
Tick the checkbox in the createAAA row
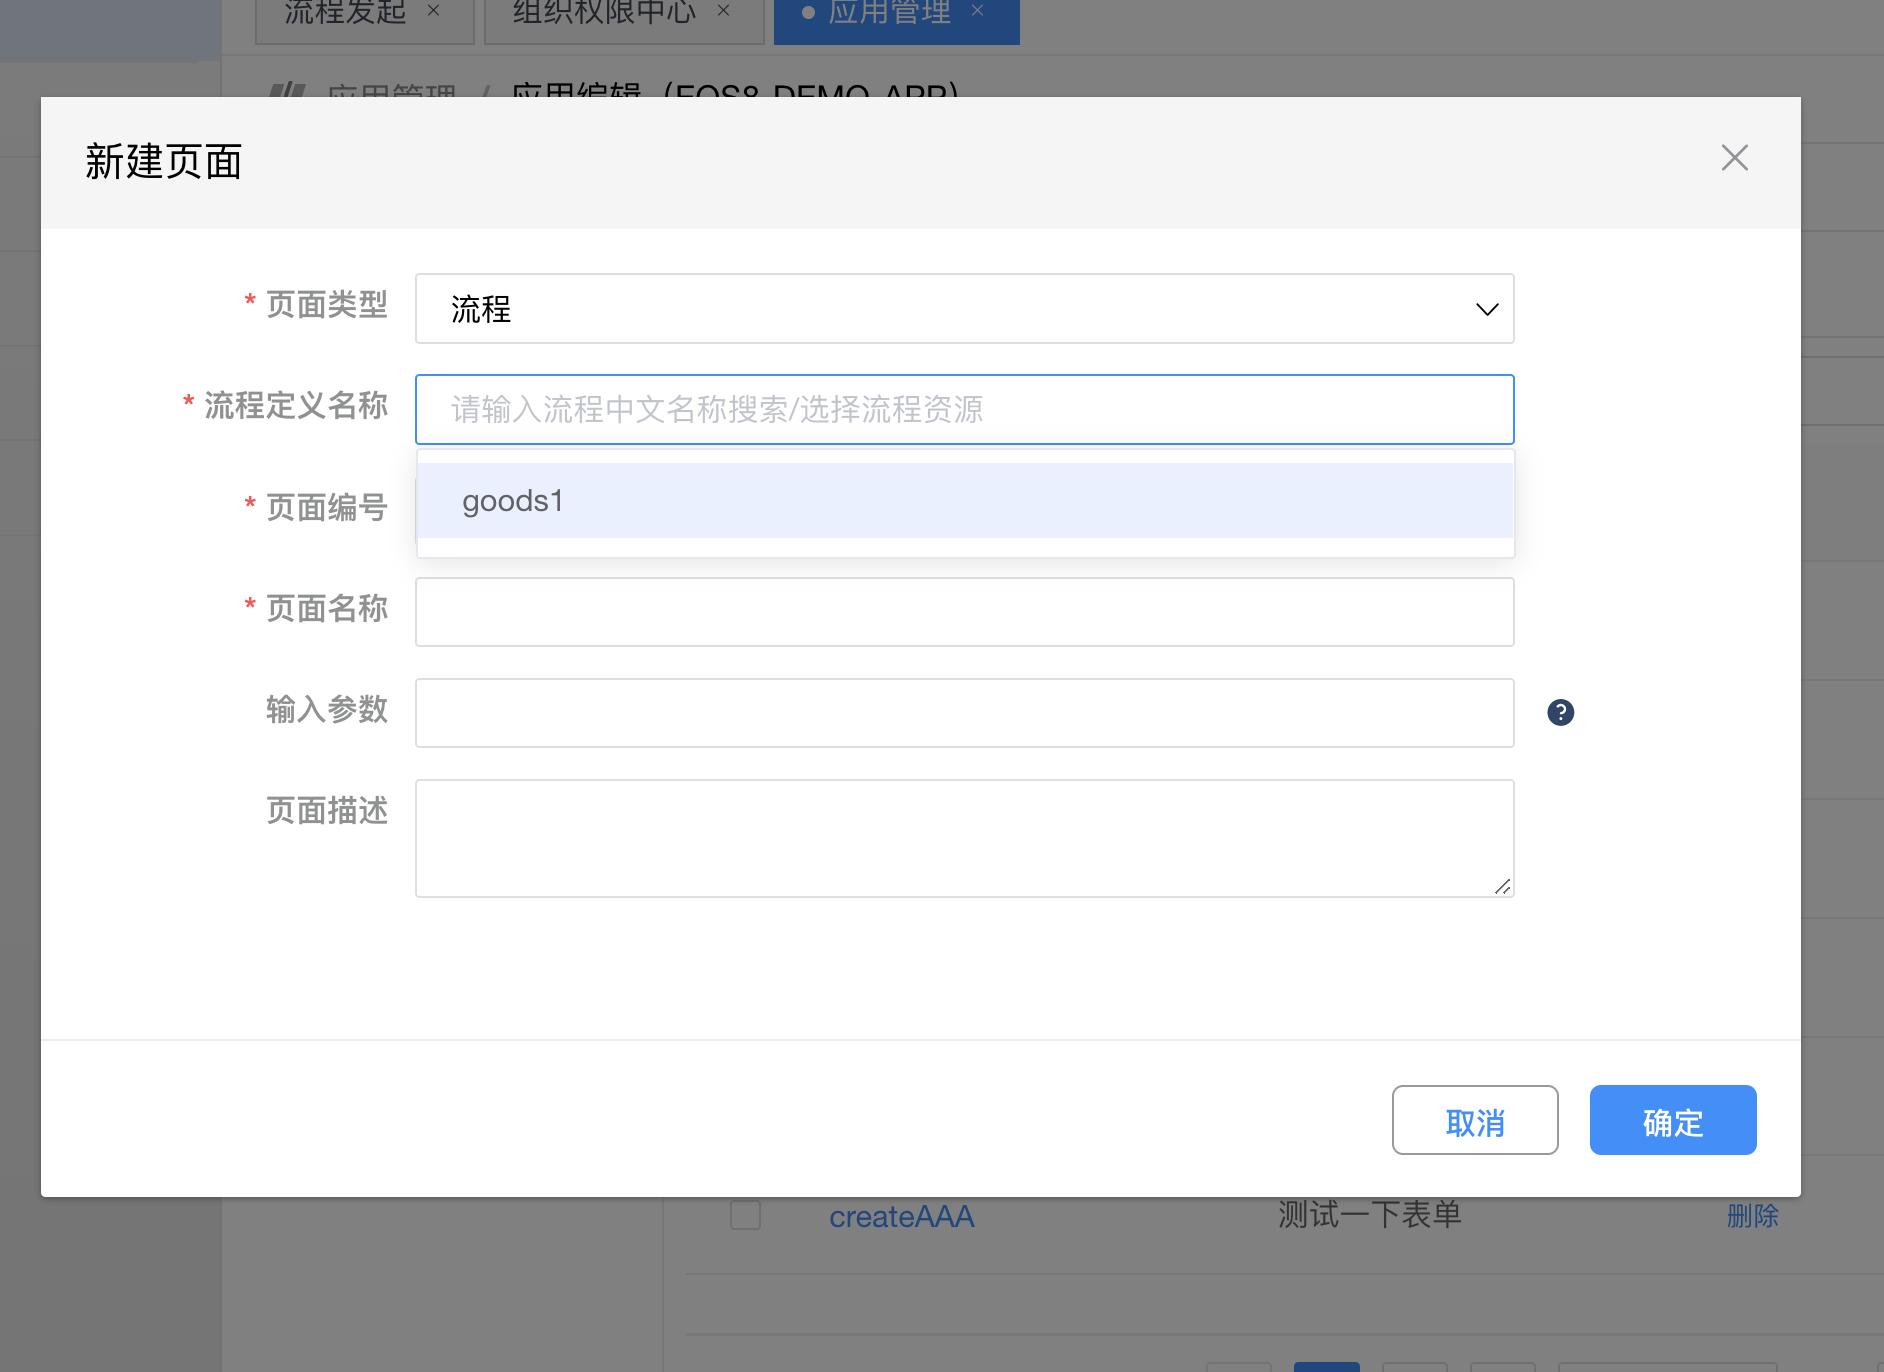pyautogui.click(x=745, y=1215)
